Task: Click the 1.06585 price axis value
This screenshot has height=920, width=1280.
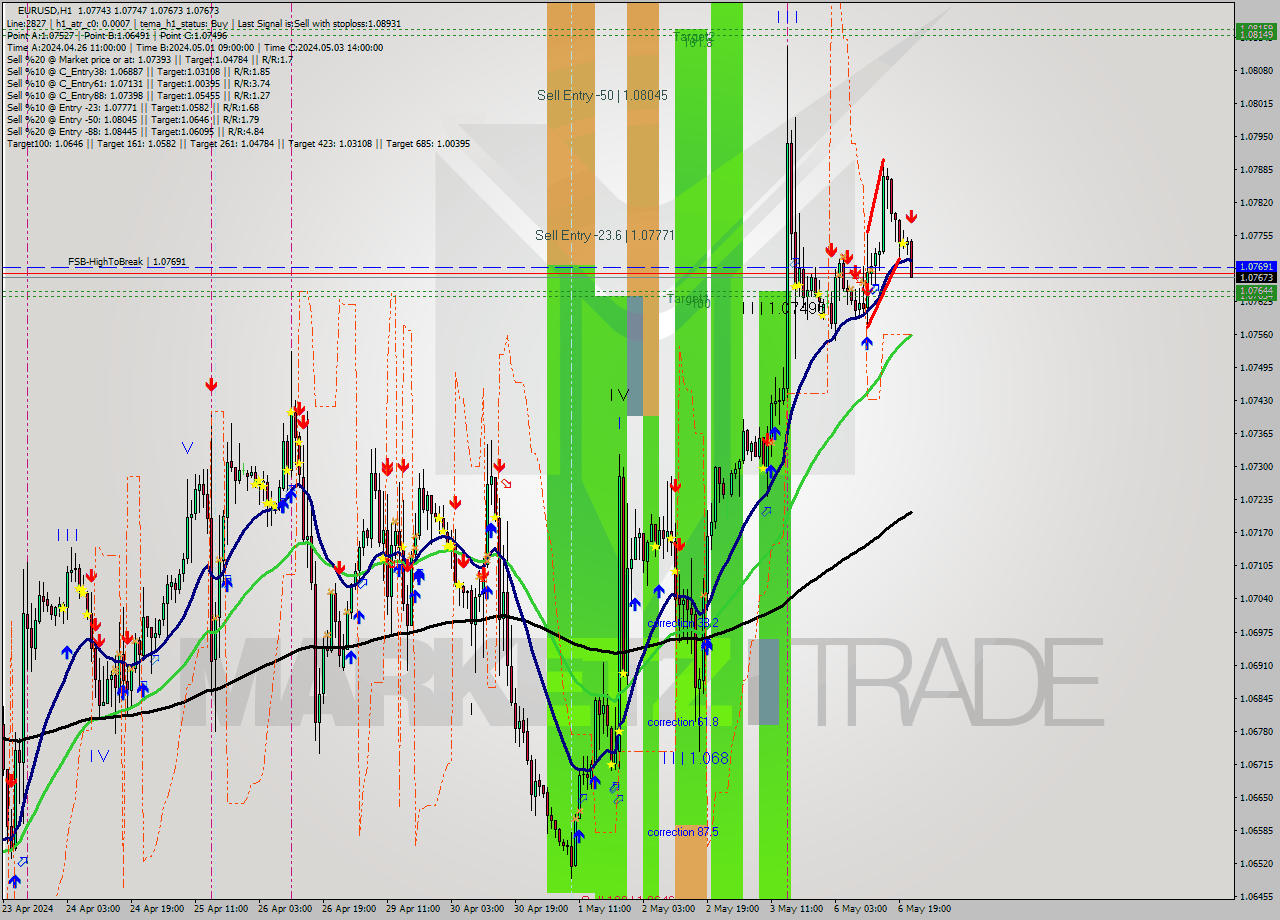Action: click(x=1256, y=830)
